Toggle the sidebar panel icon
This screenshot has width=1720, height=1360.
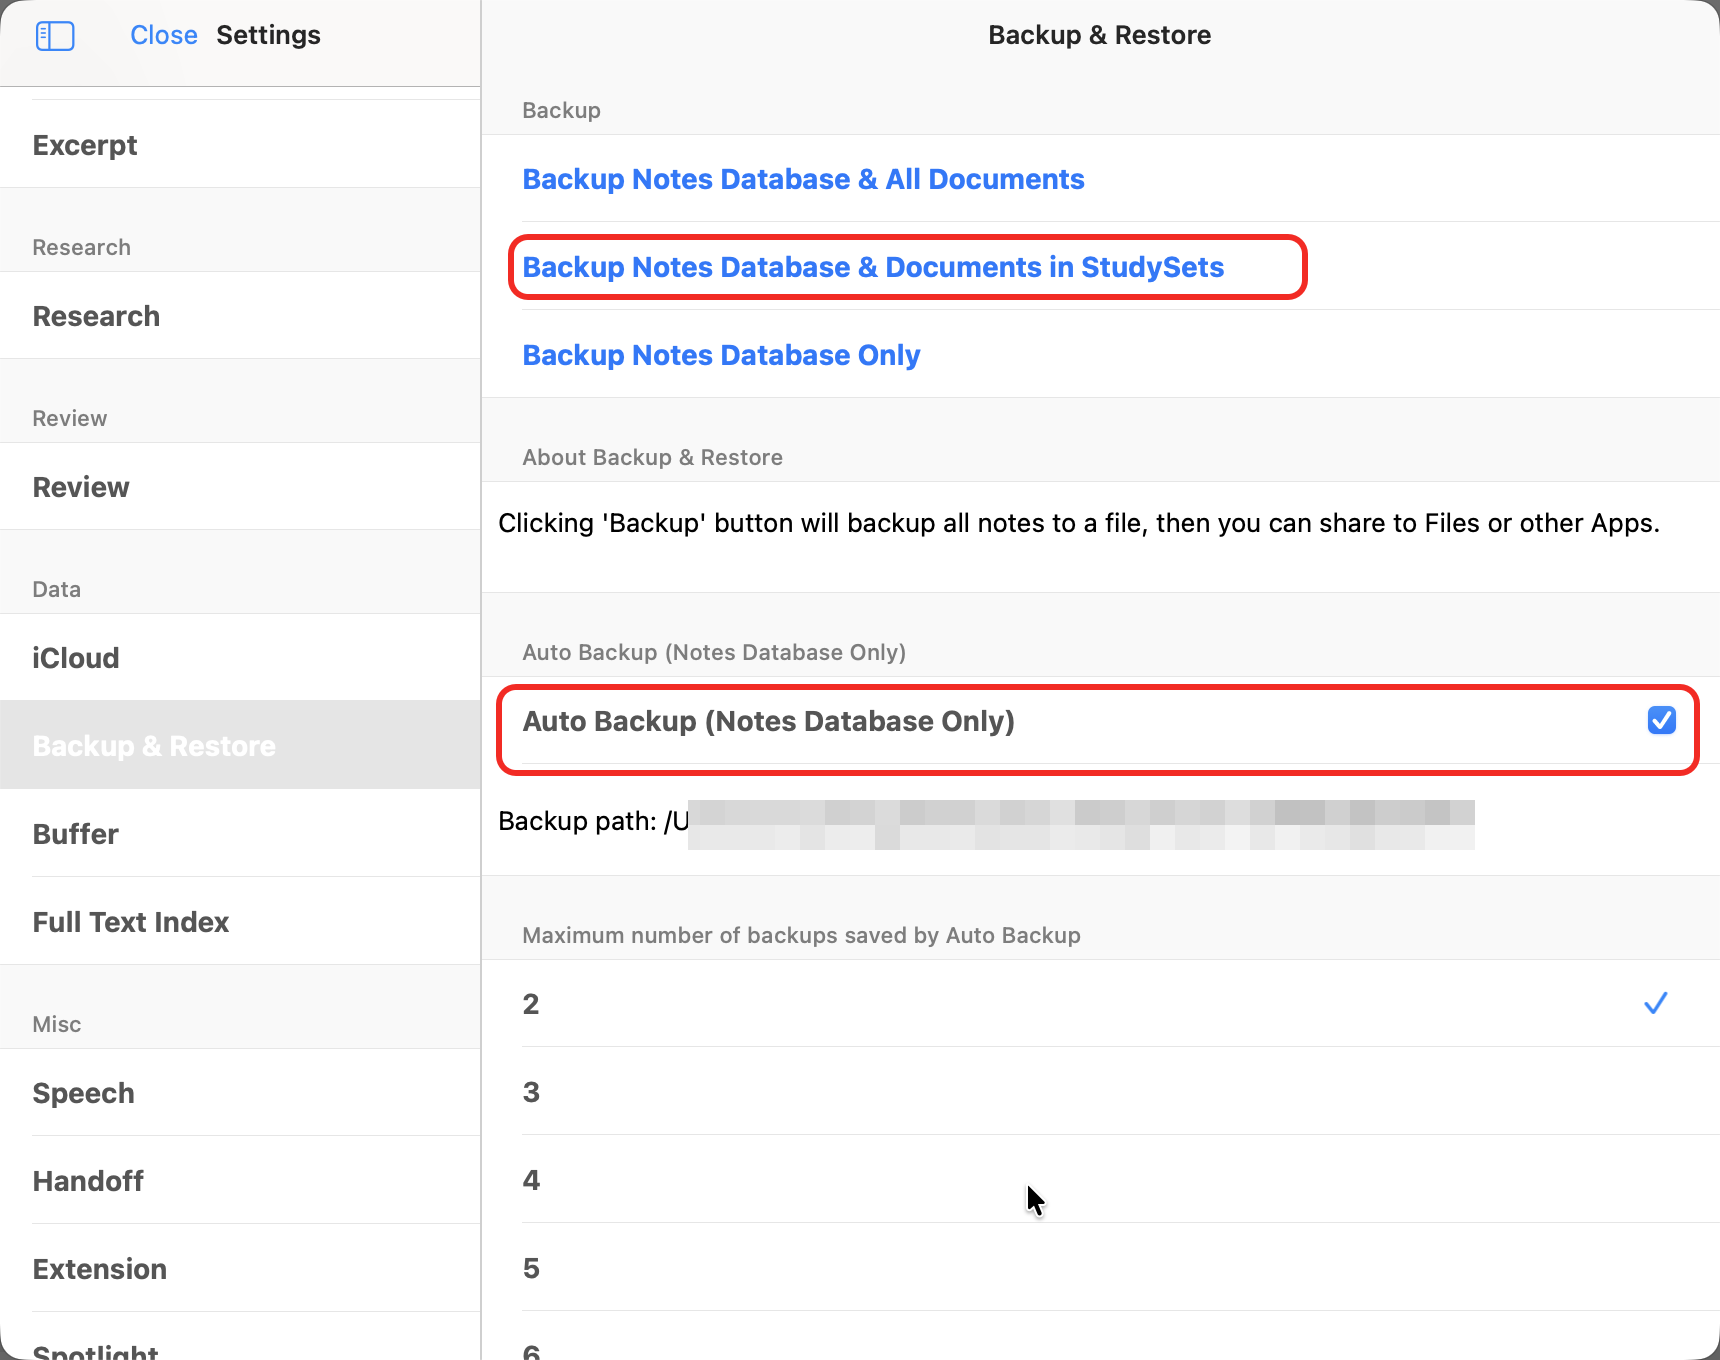pos(55,36)
